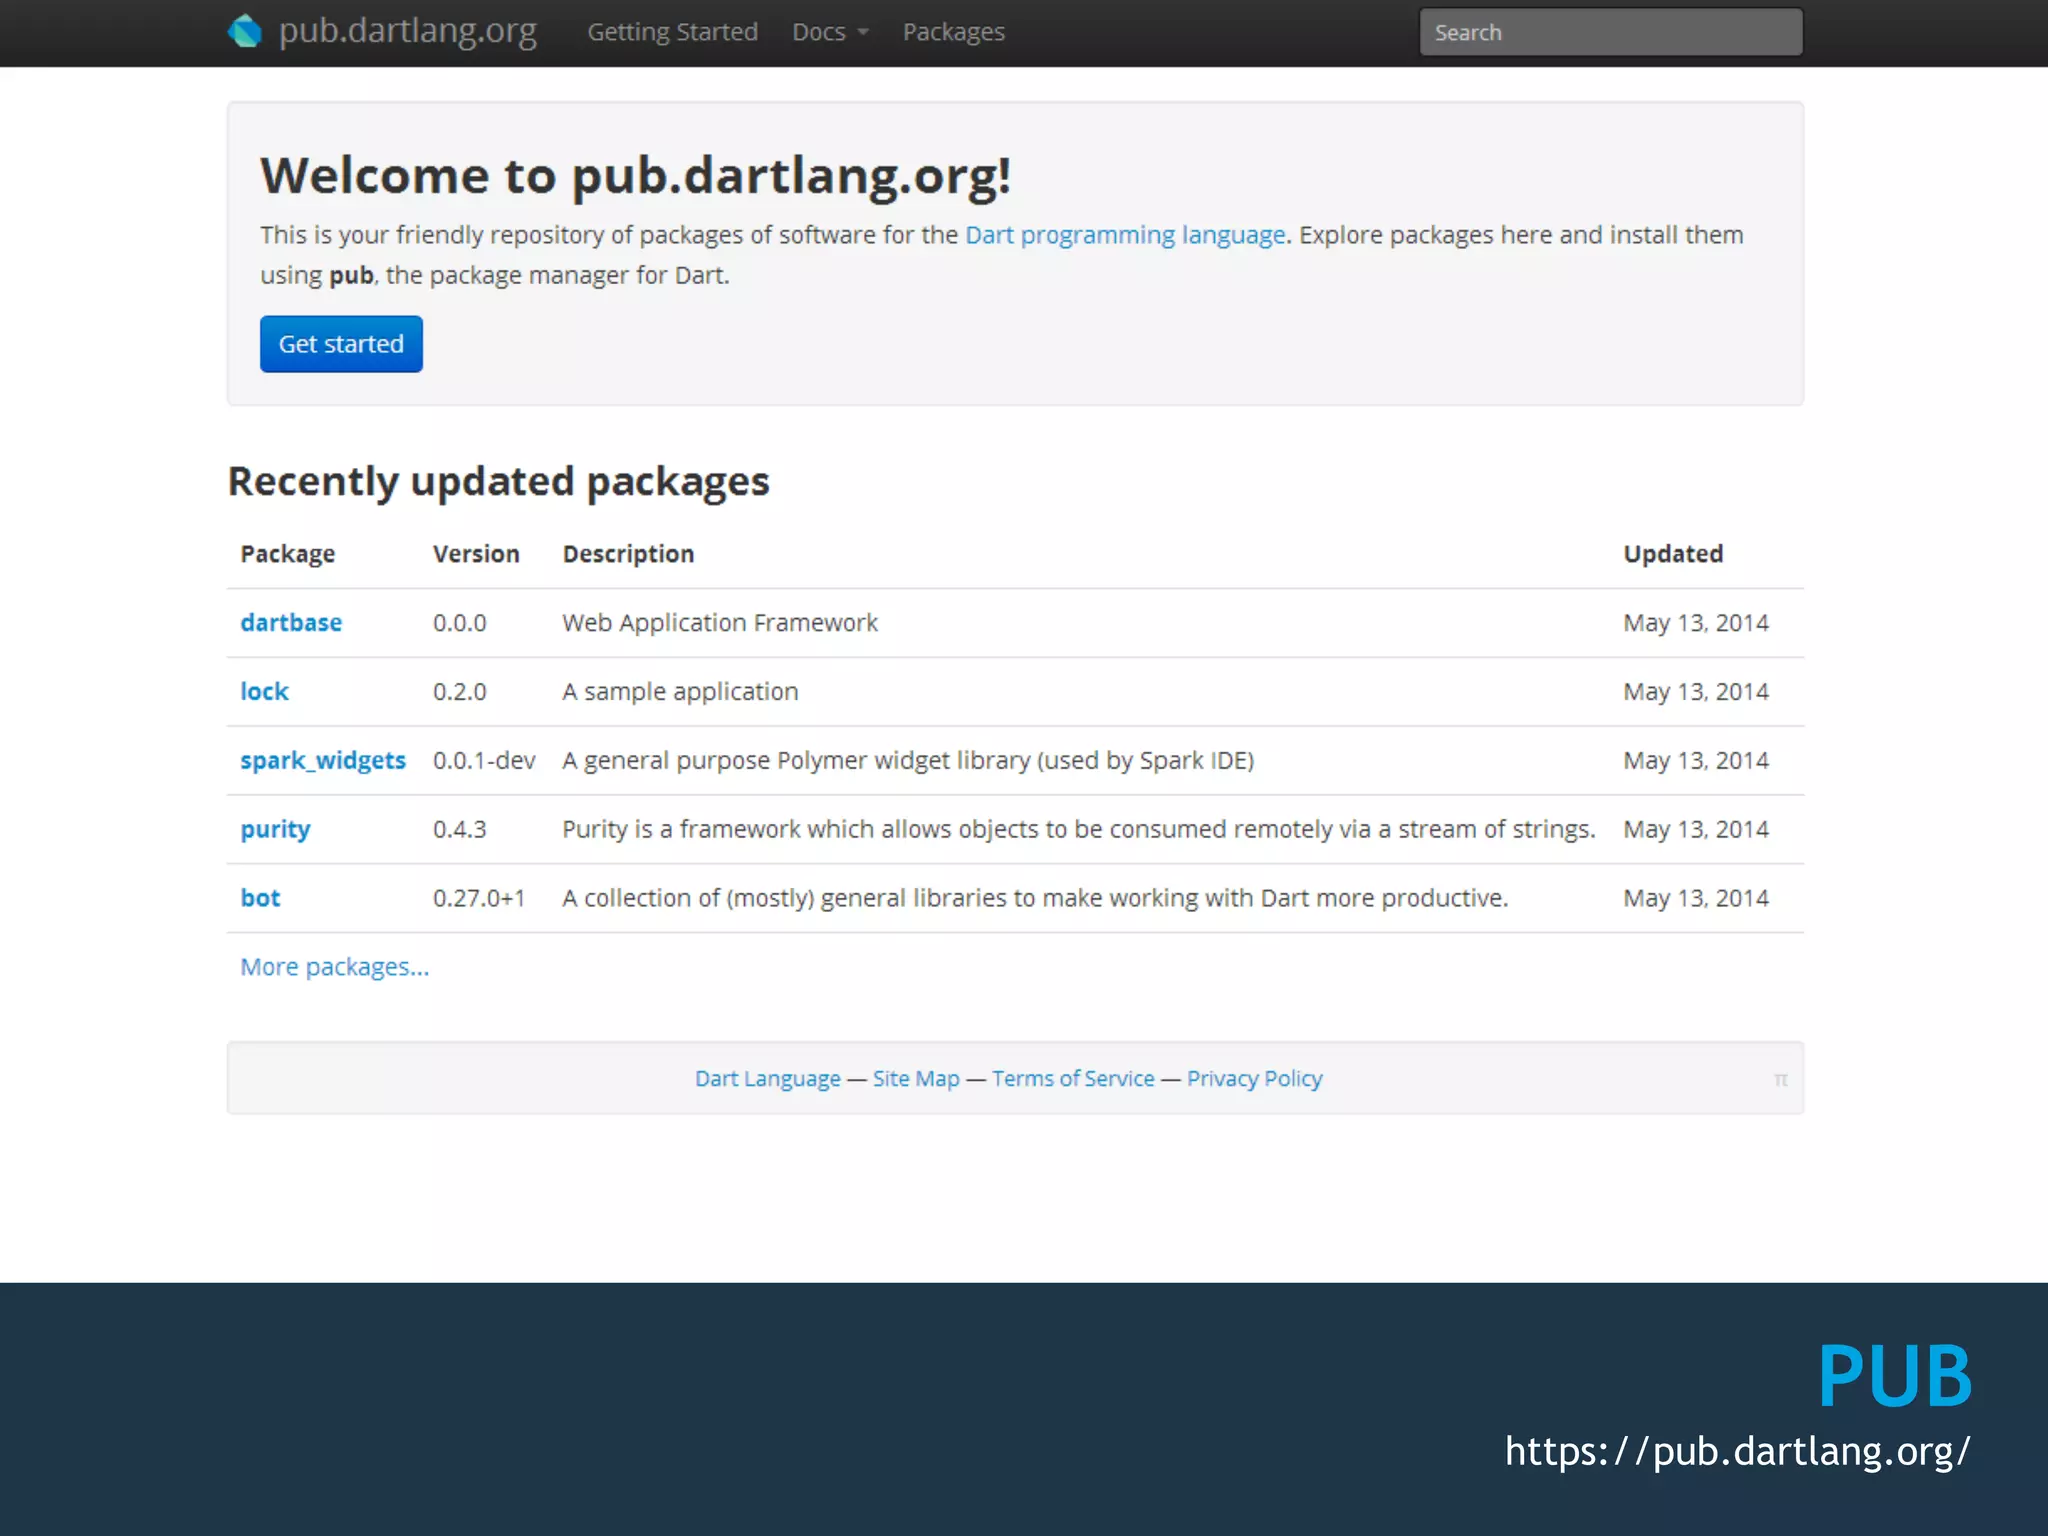Image resolution: width=2048 pixels, height=1536 pixels.
Task: Open the pub.dartlang.org home brand link
Action: point(407,32)
